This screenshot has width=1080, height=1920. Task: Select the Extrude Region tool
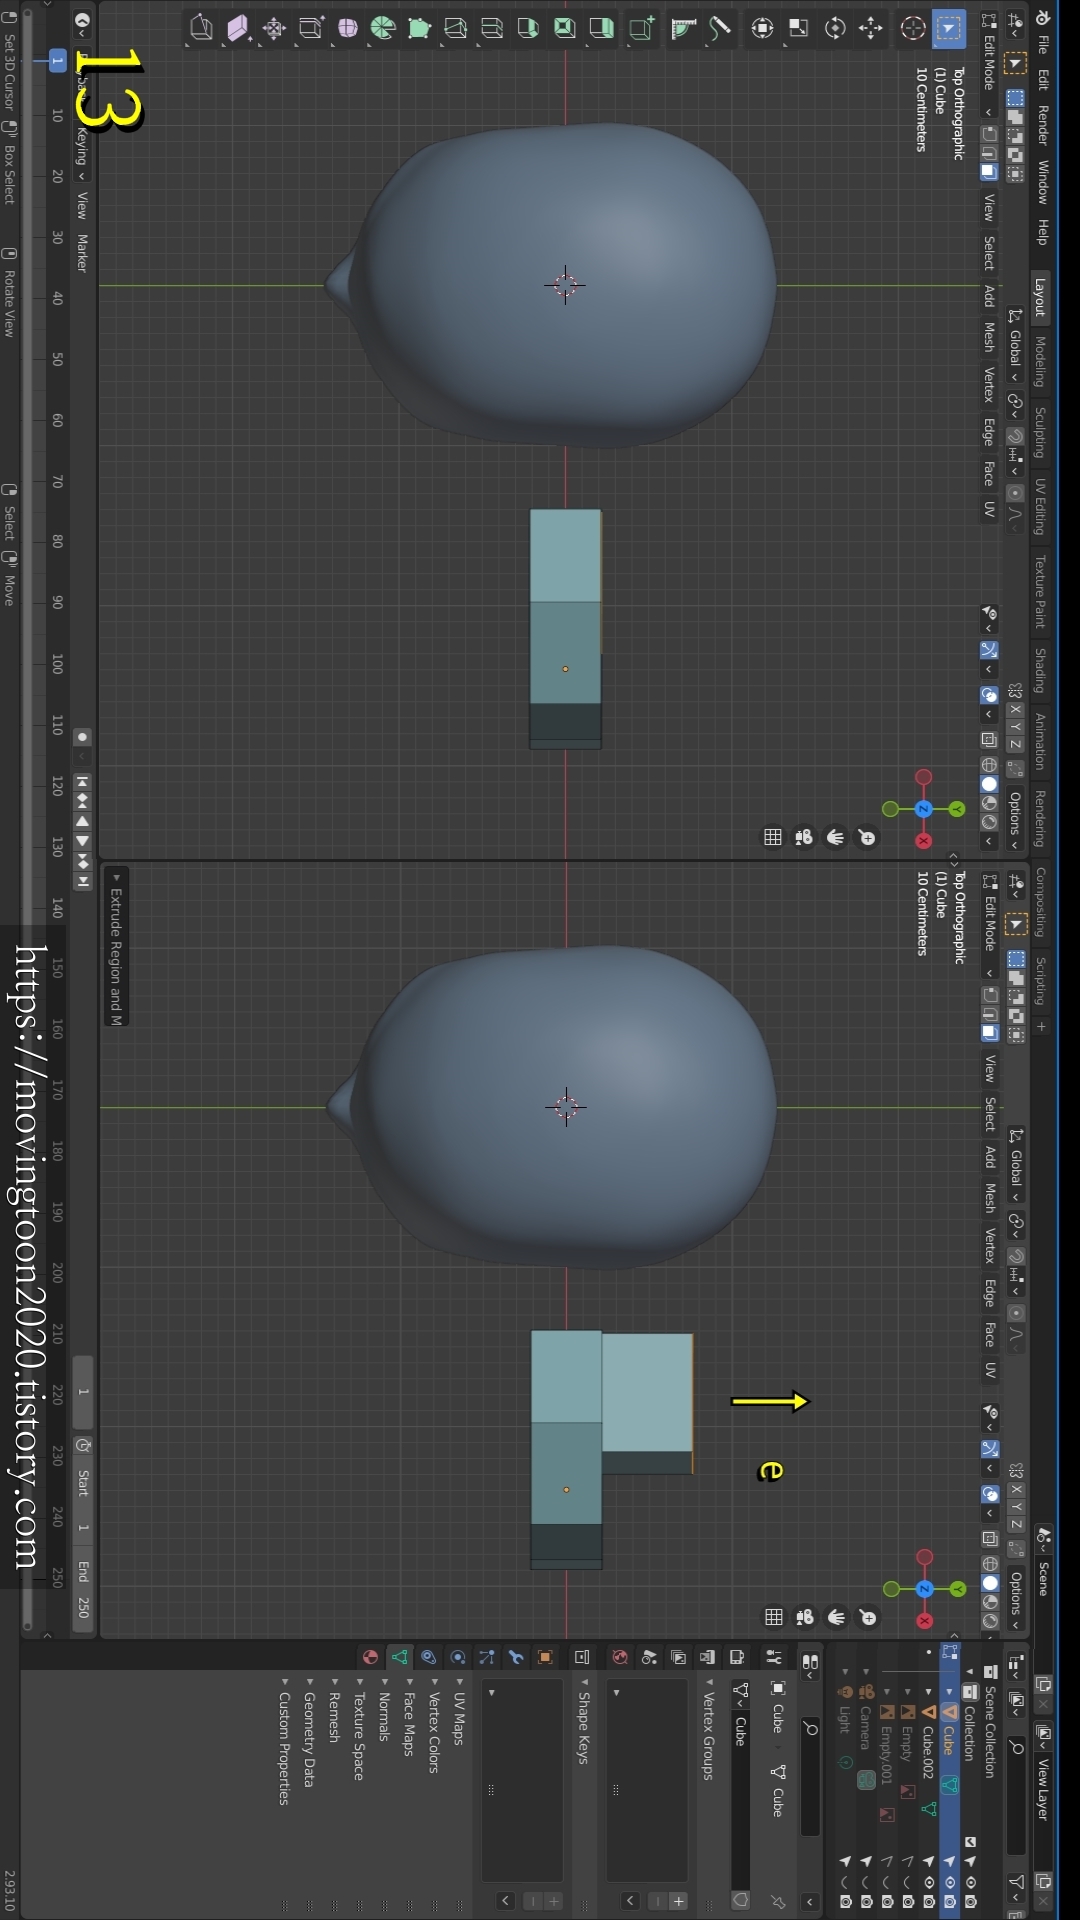pyautogui.click(x=601, y=29)
